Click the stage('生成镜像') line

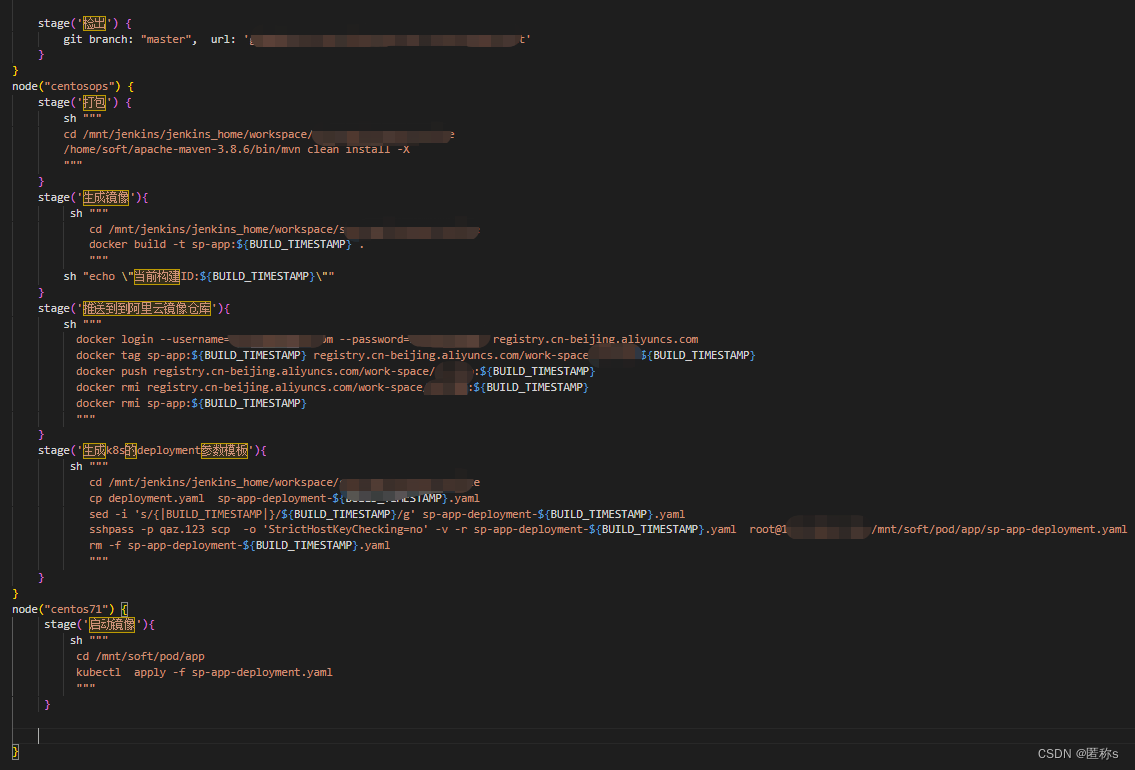click(93, 197)
